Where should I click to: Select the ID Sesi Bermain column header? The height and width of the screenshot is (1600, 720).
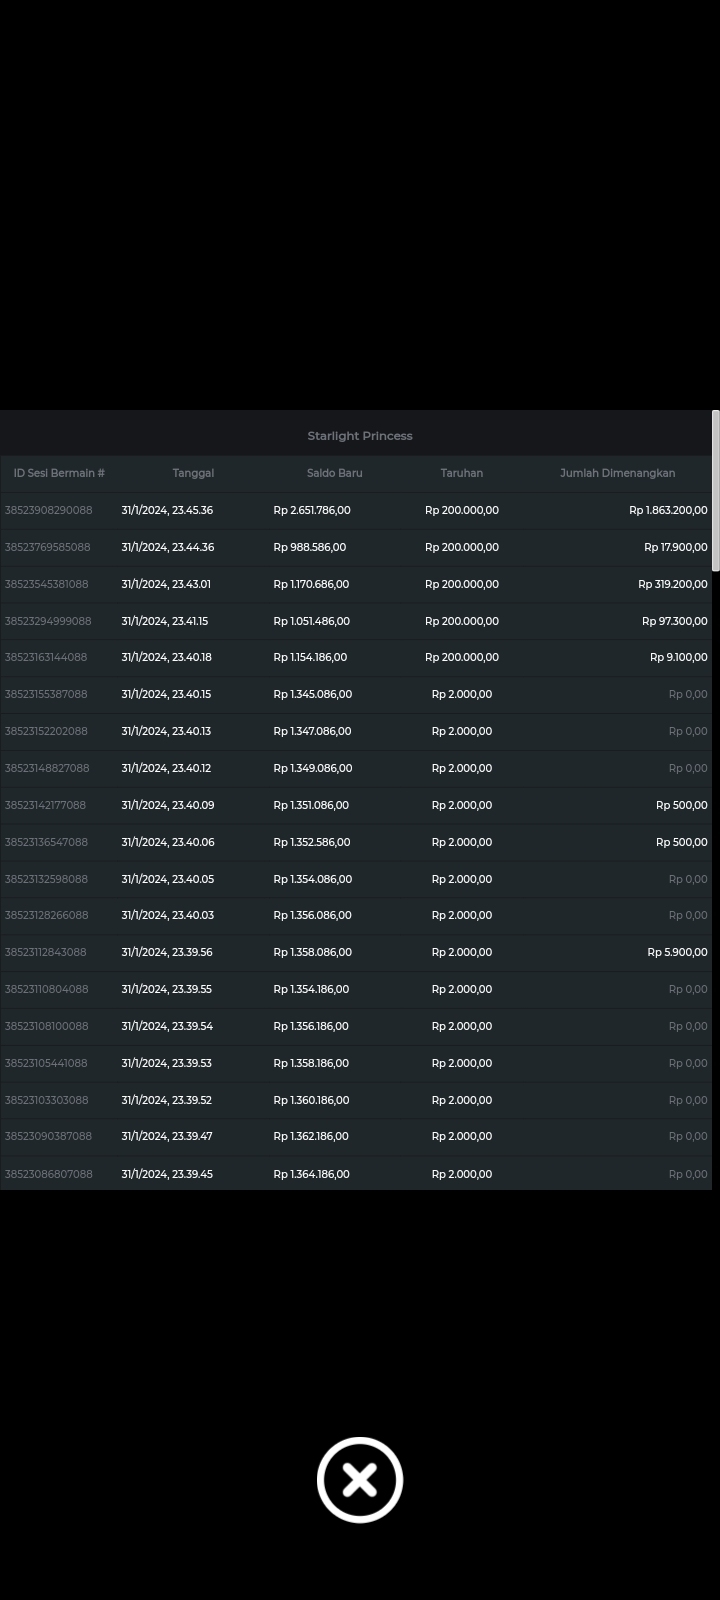point(59,473)
